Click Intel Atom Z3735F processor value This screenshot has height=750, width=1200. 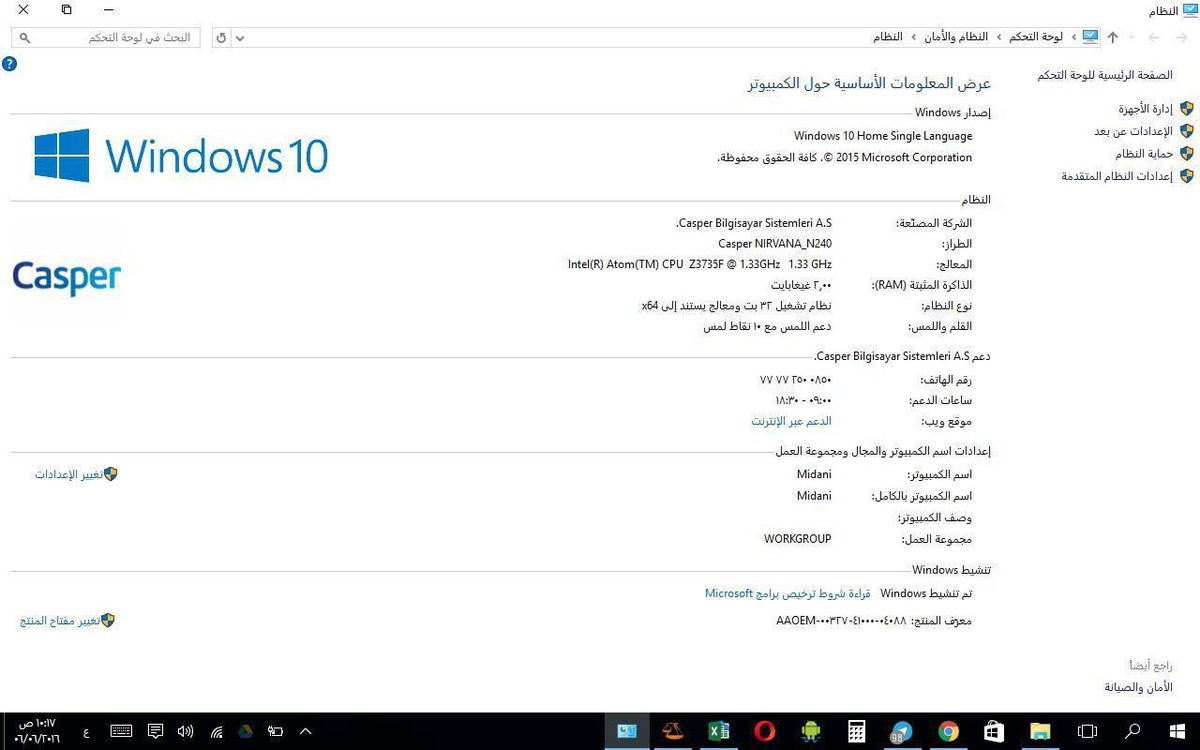[700, 264]
